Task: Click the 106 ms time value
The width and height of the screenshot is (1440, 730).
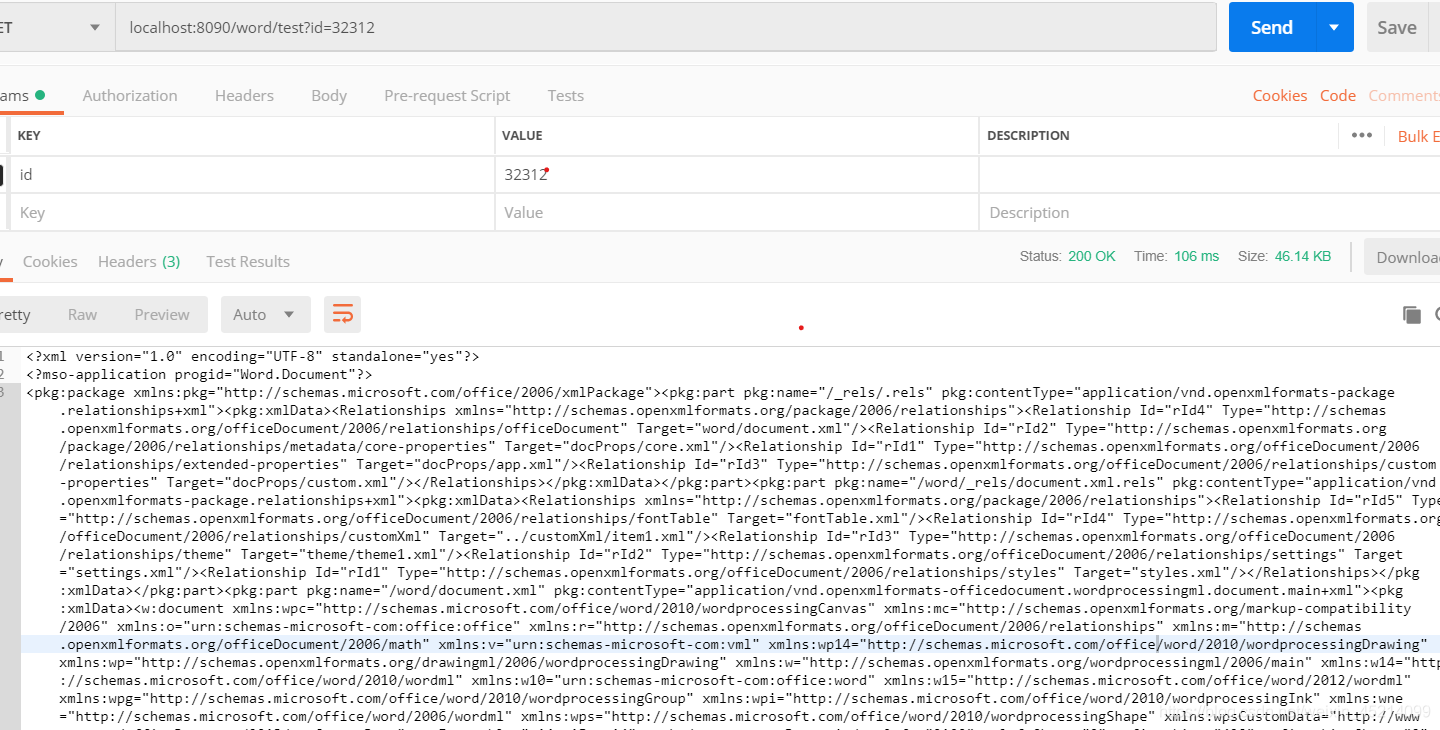Action: click(1197, 256)
